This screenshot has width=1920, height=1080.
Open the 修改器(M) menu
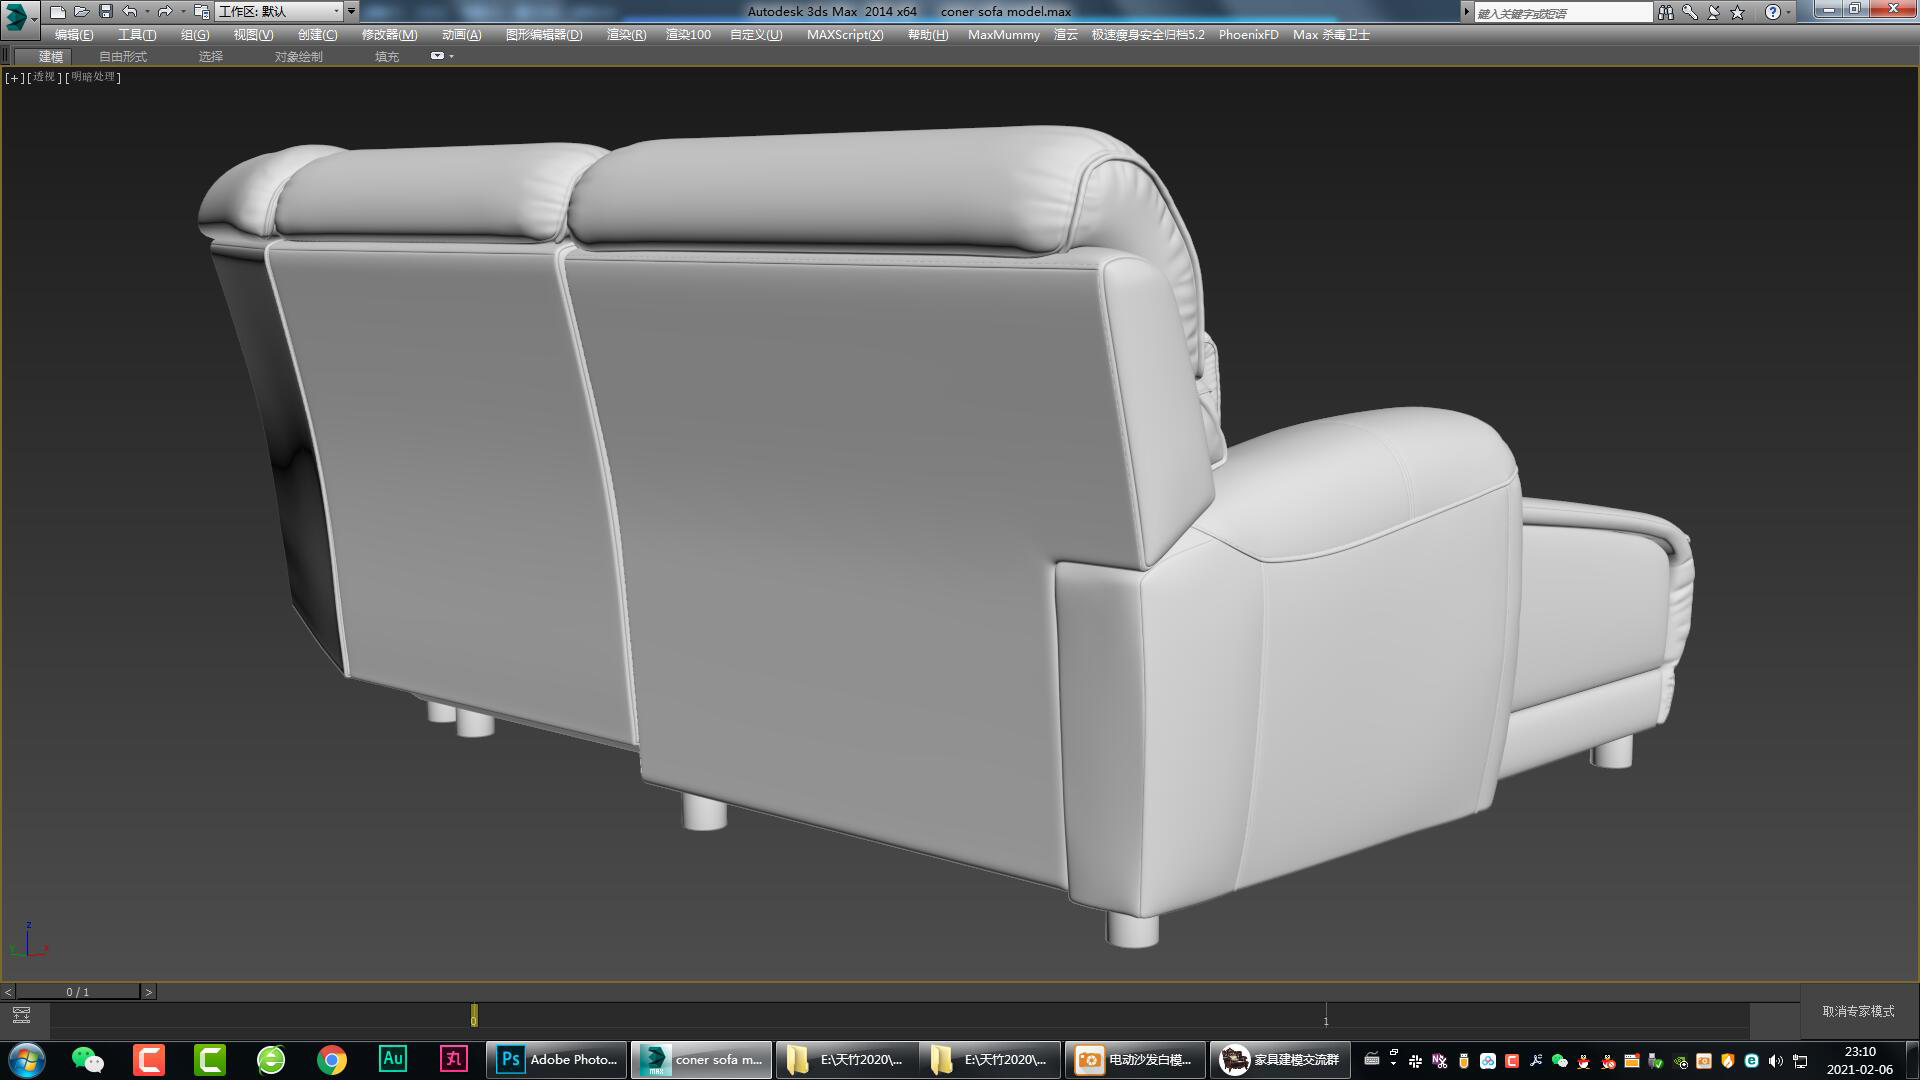(388, 34)
